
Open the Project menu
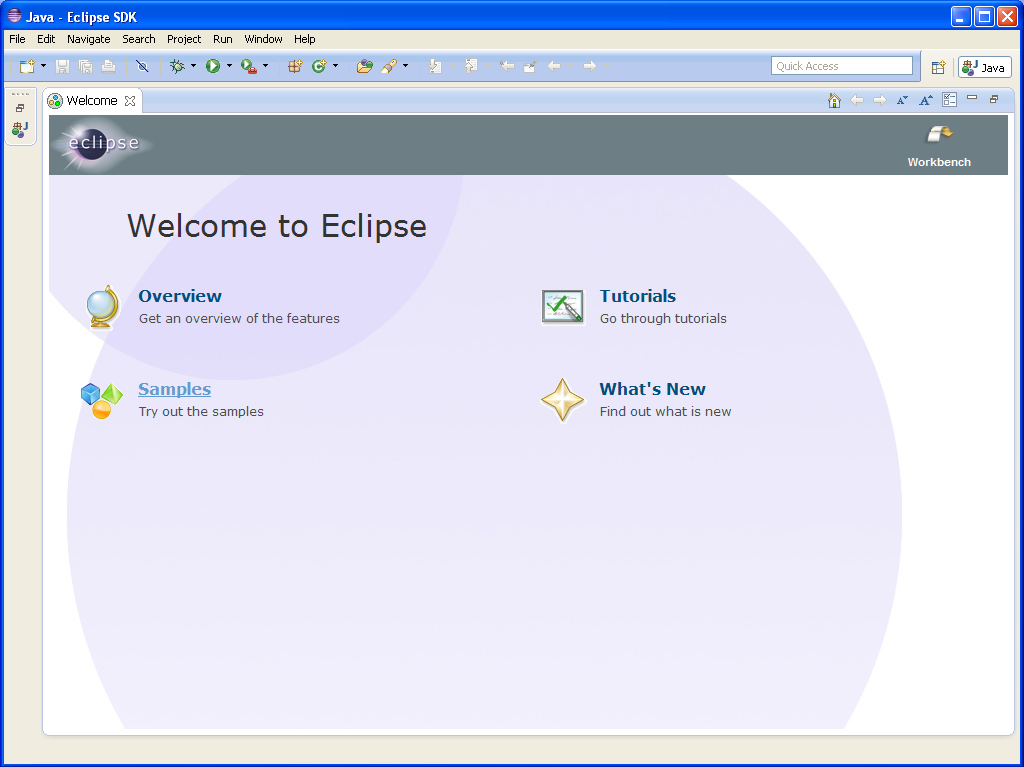click(x=184, y=39)
